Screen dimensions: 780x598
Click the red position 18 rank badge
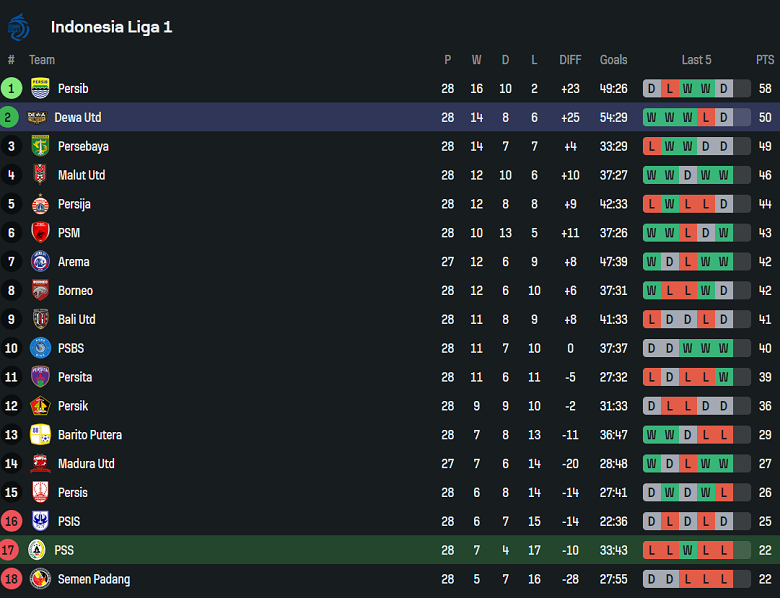point(11,579)
